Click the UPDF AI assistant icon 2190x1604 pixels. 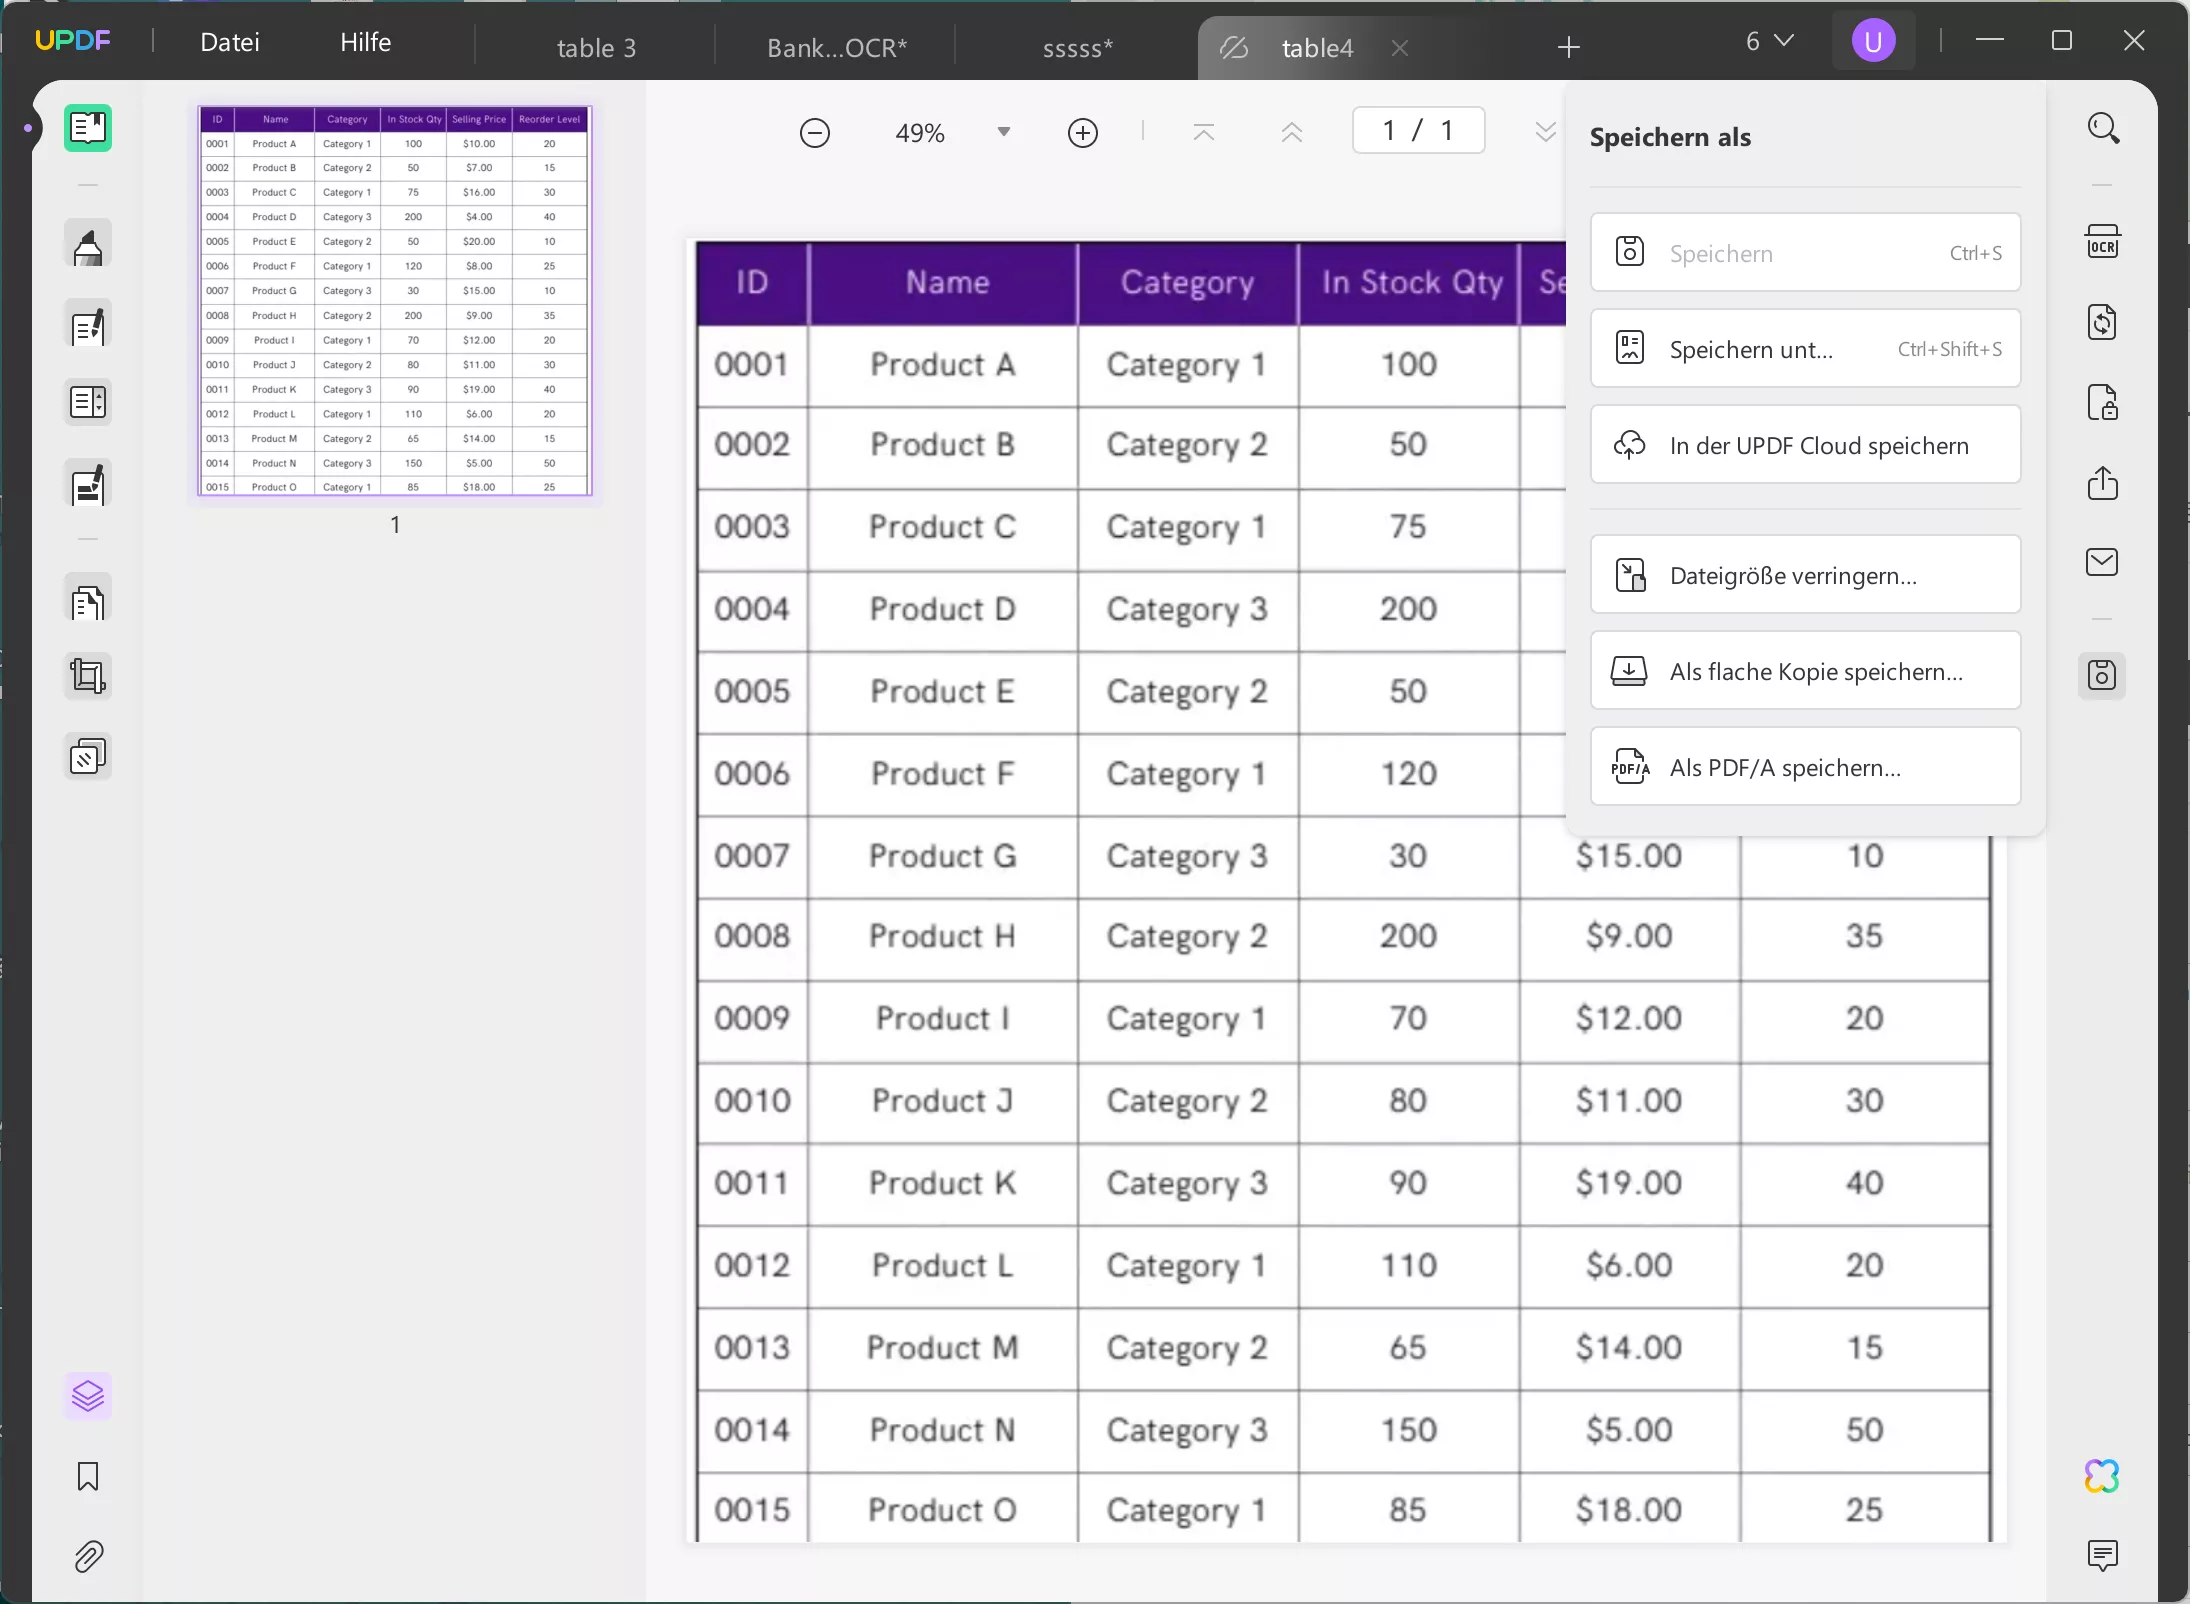point(2102,1476)
